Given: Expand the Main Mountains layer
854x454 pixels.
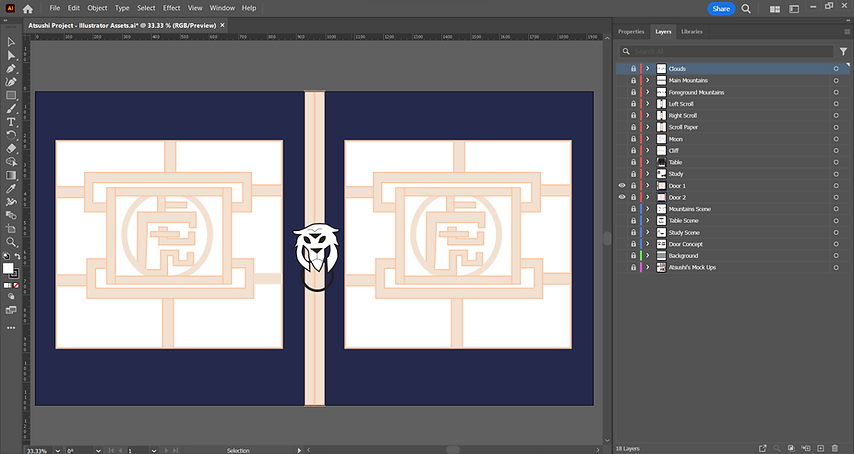Looking at the screenshot, I should [648, 80].
